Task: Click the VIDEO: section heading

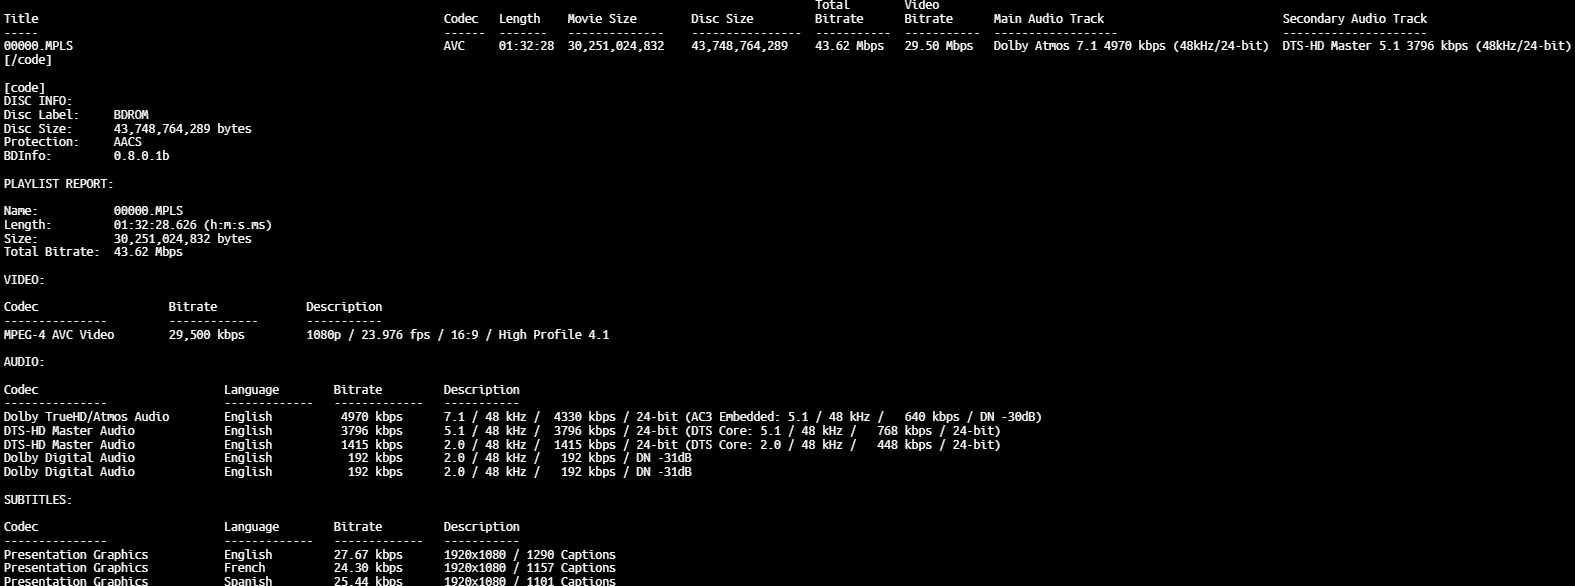Action: 24,280
